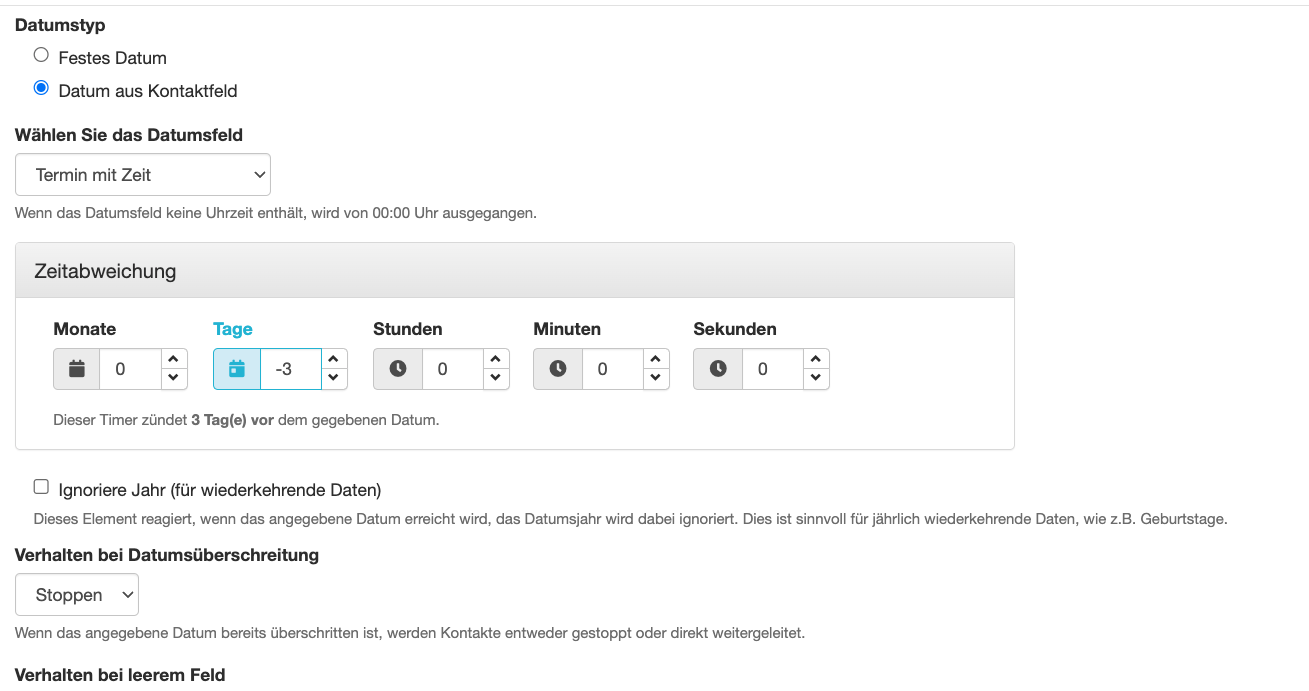Click the Monate column label

[x=84, y=328]
